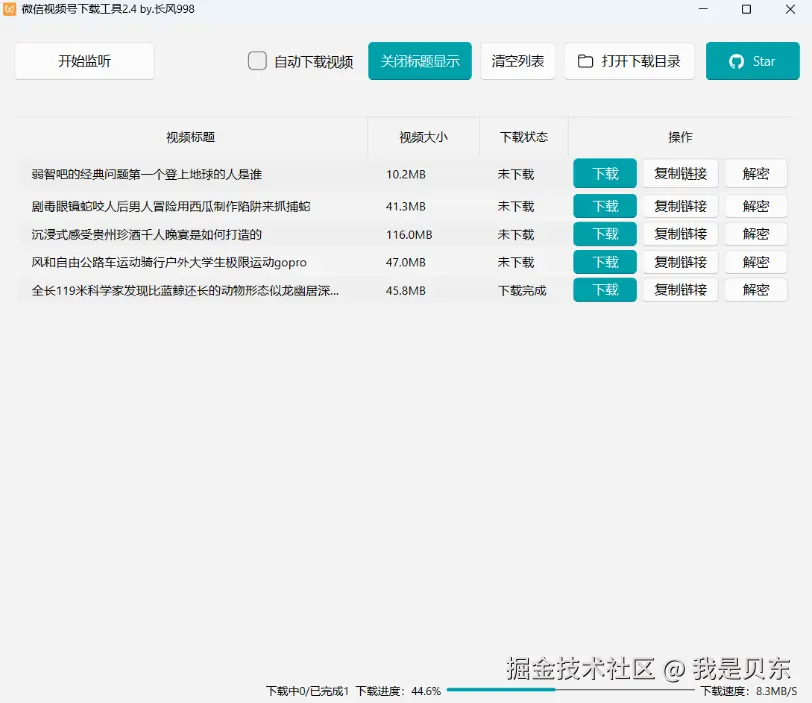The width and height of the screenshot is (812, 703).
Task: Copy link for the 剧毒眼镜蛇 video
Action: pos(680,206)
